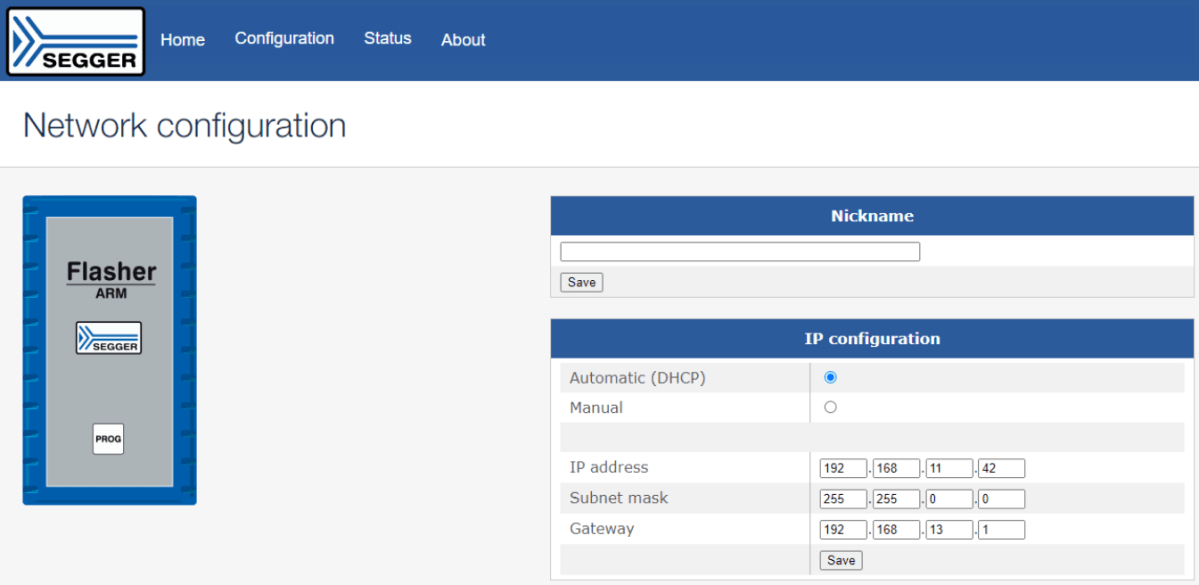Click last octet of Subnet mask
The height and width of the screenshot is (585, 1199).
1001,499
